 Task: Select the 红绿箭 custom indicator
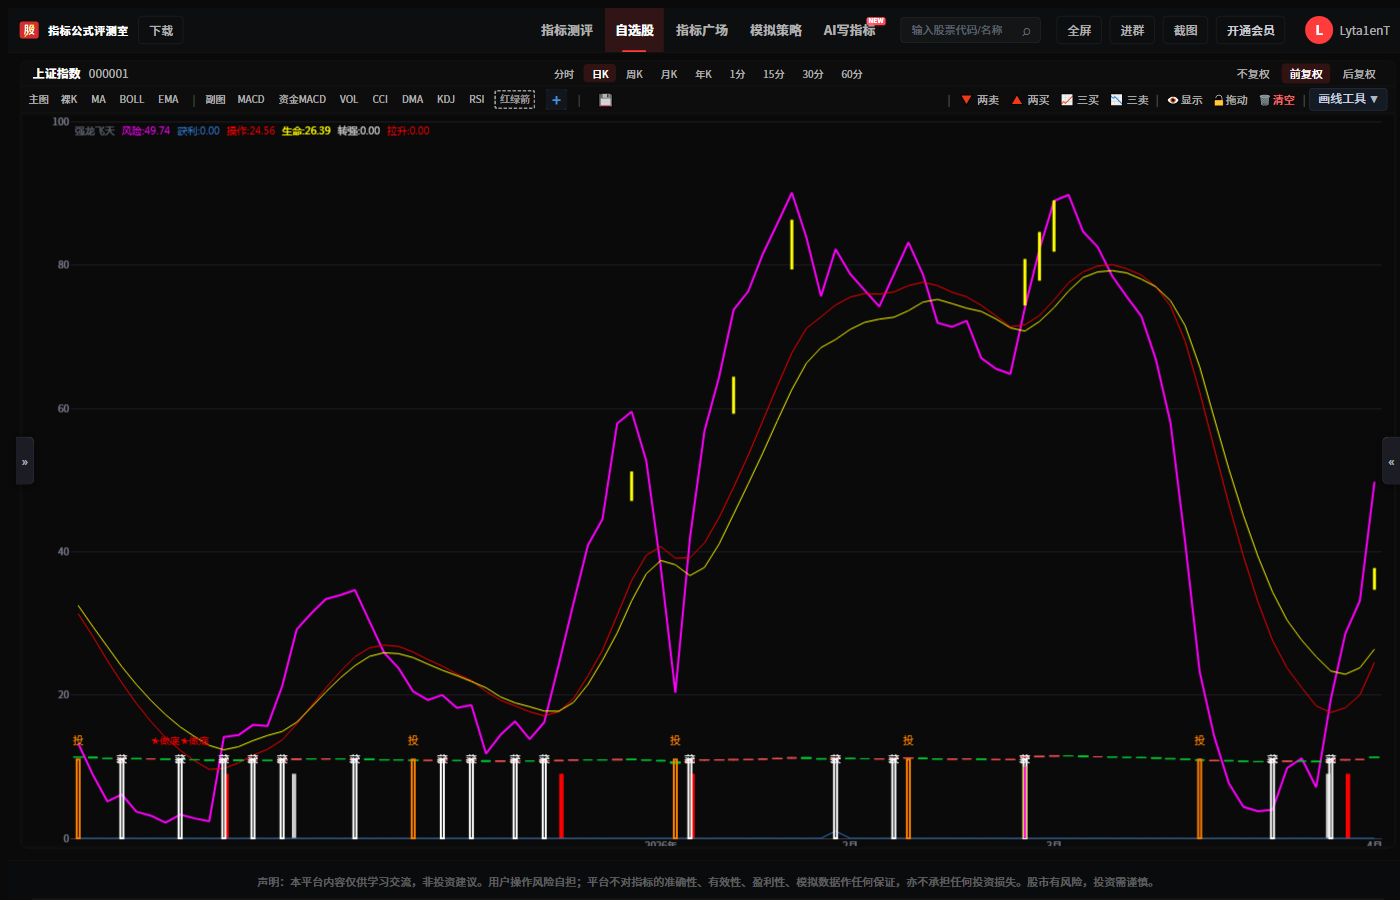pyautogui.click(x=515, y=100)
